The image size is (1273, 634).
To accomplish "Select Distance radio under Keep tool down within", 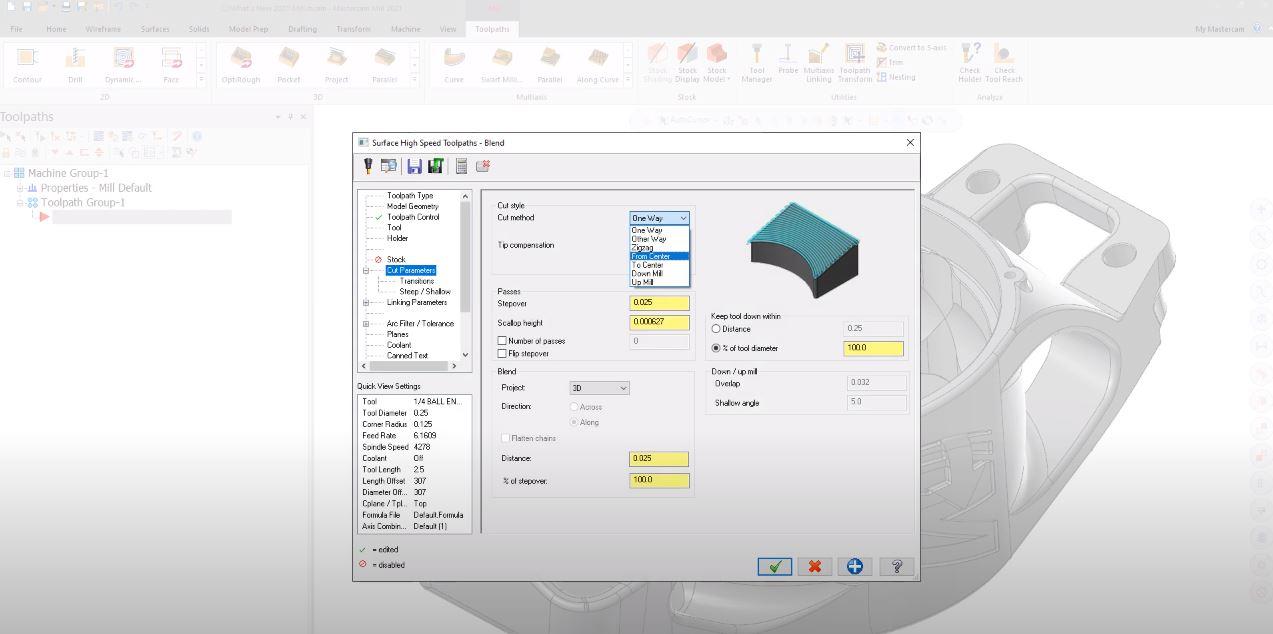I will [x=716, y=329].
